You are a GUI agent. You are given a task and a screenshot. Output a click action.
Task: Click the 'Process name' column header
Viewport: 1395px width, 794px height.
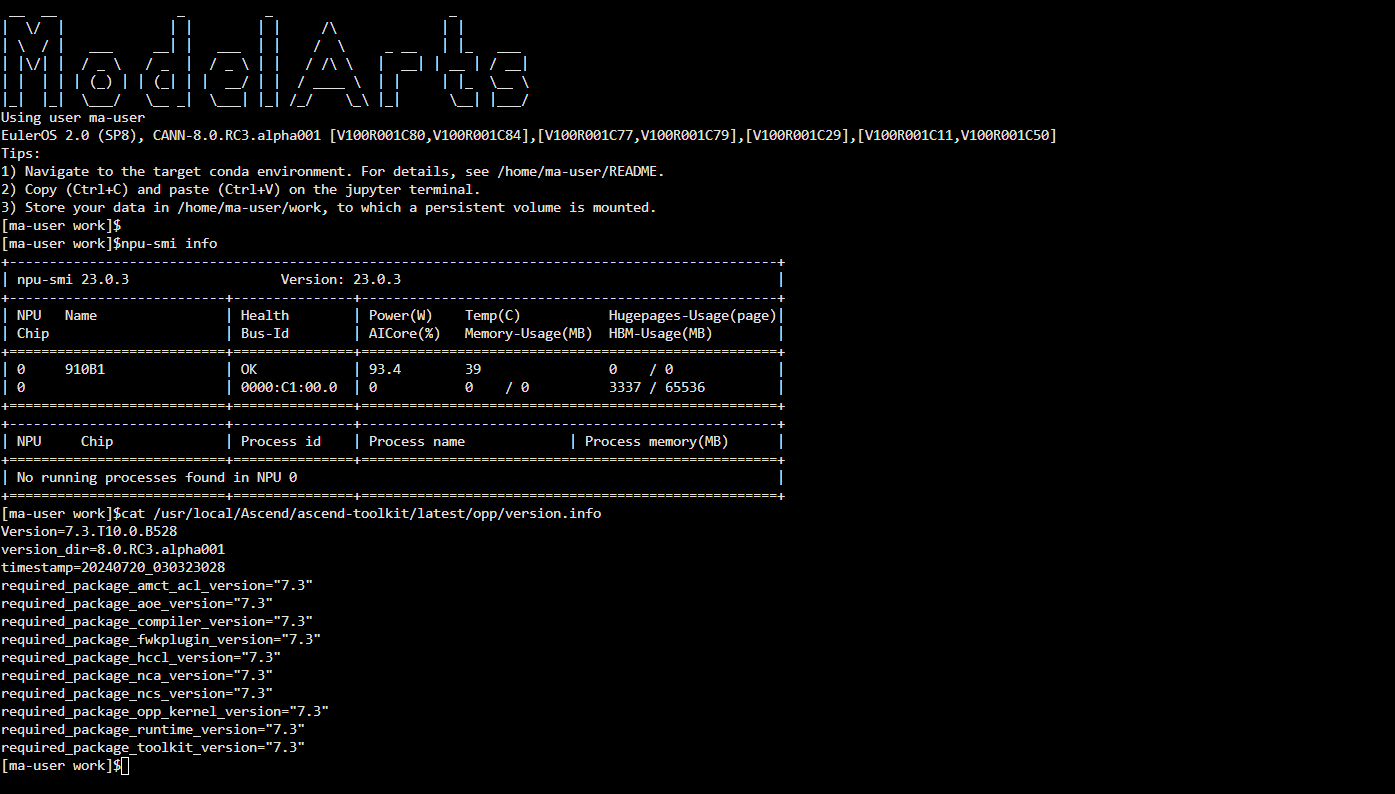click(x=417, y=441)
